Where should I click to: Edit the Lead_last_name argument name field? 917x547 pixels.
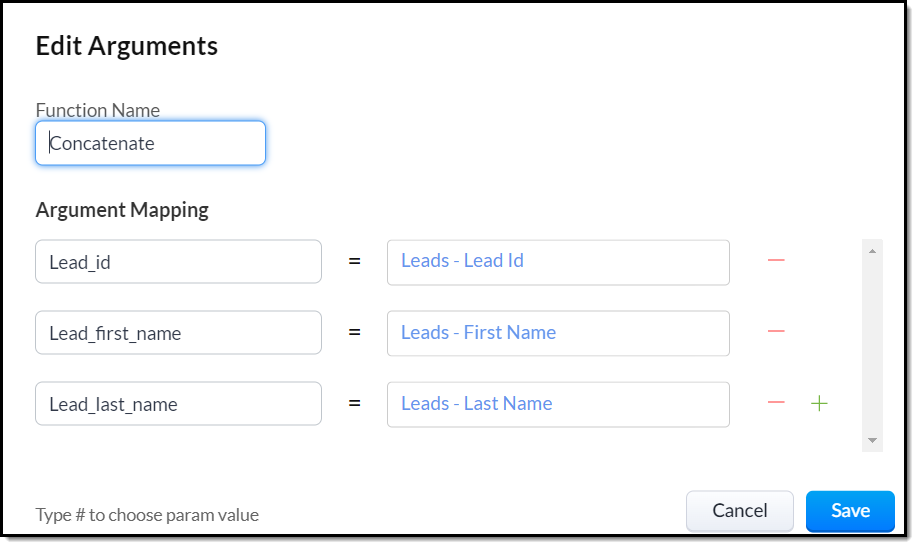coord(178,404)
